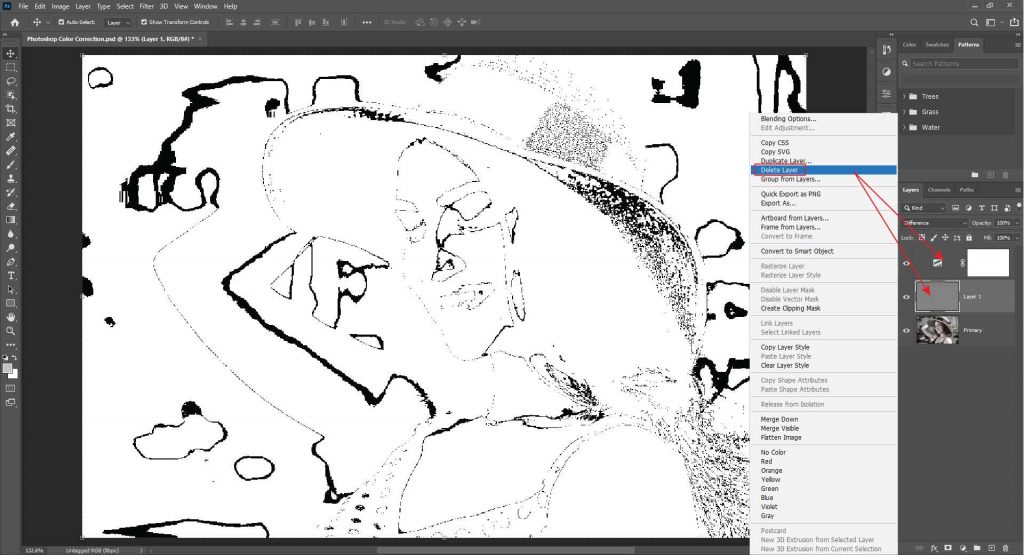Select the Frame tool

point(10,123)
